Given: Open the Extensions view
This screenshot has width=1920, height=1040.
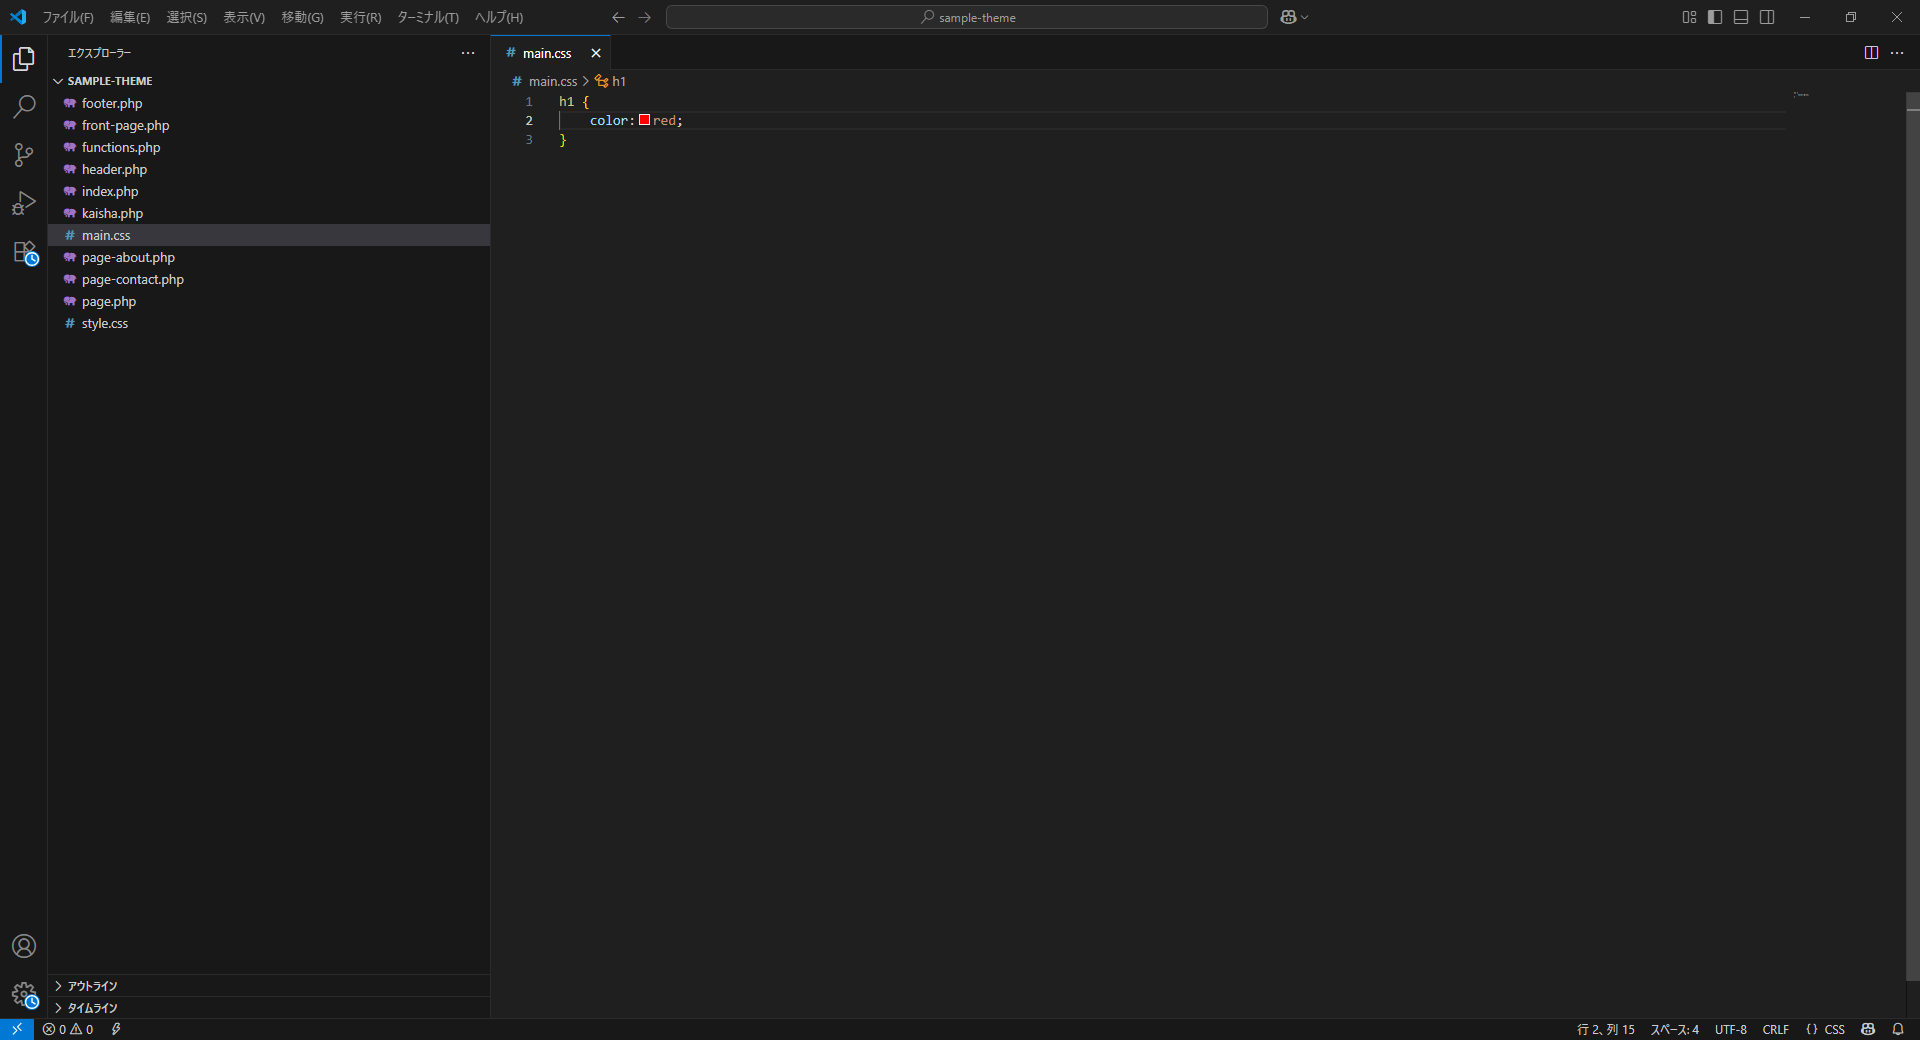Looking at the screenshot, I should [x=24, y=252].
